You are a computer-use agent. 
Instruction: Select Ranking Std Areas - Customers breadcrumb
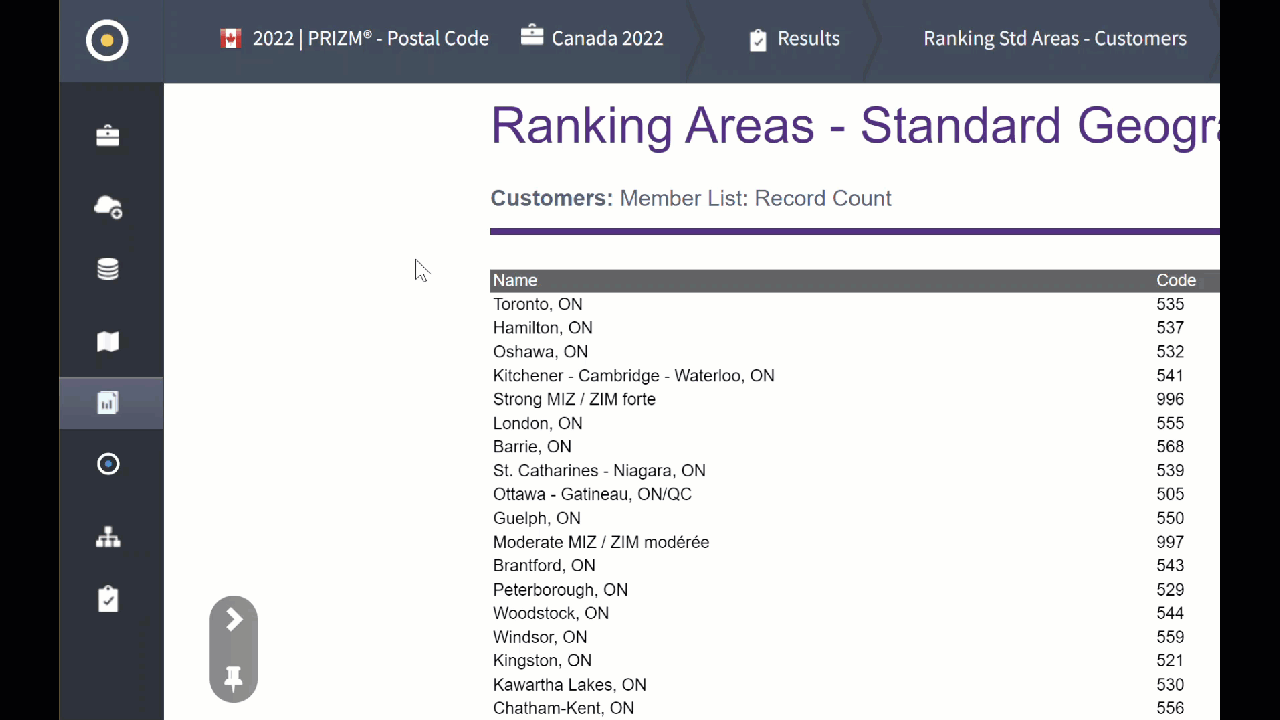point(1055,39)
